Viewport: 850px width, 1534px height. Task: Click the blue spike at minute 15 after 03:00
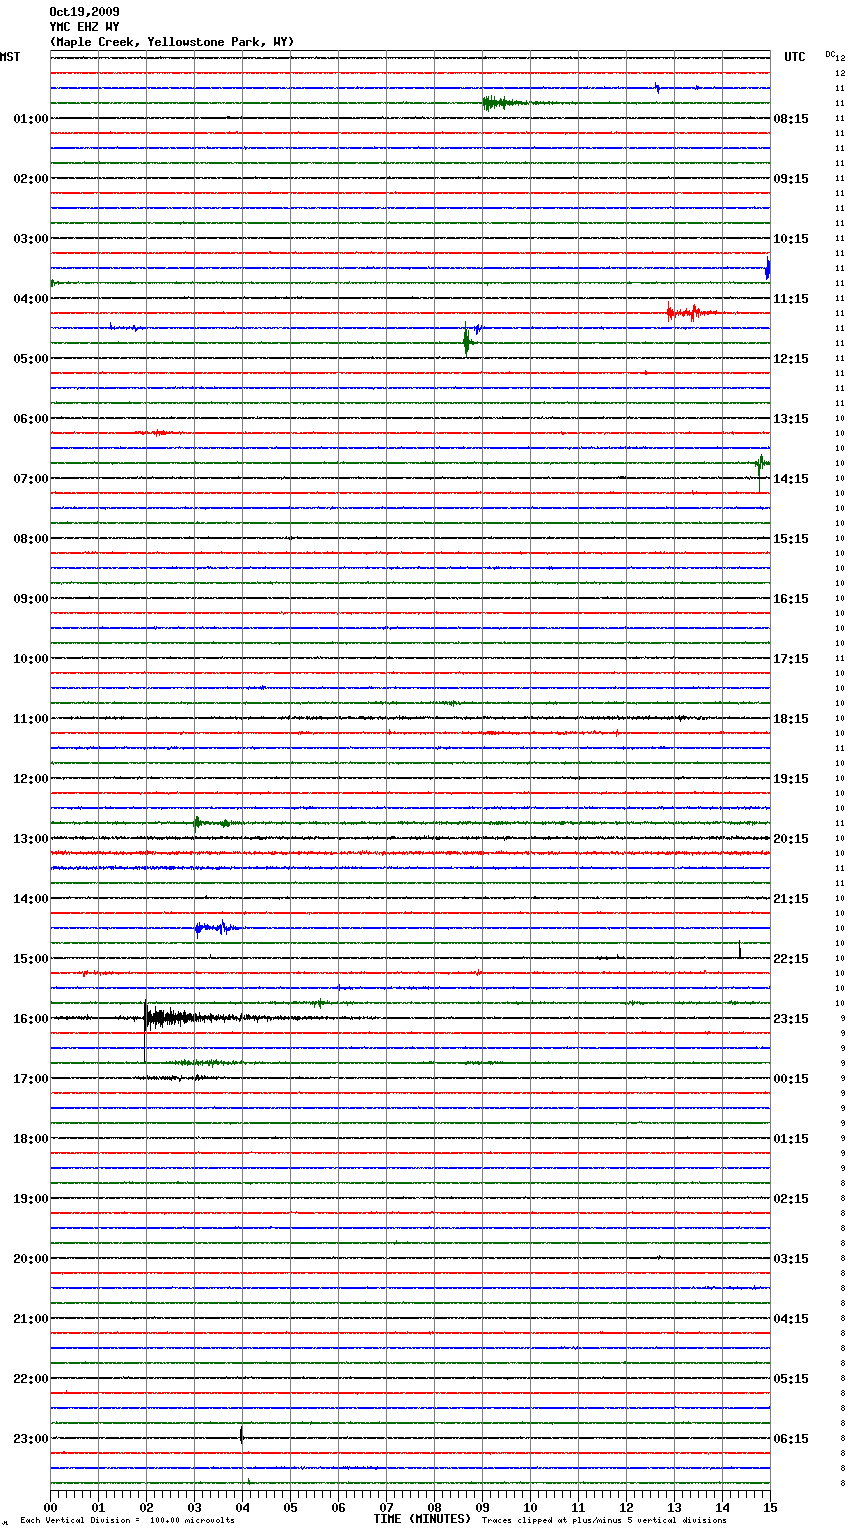click(767, 268)
